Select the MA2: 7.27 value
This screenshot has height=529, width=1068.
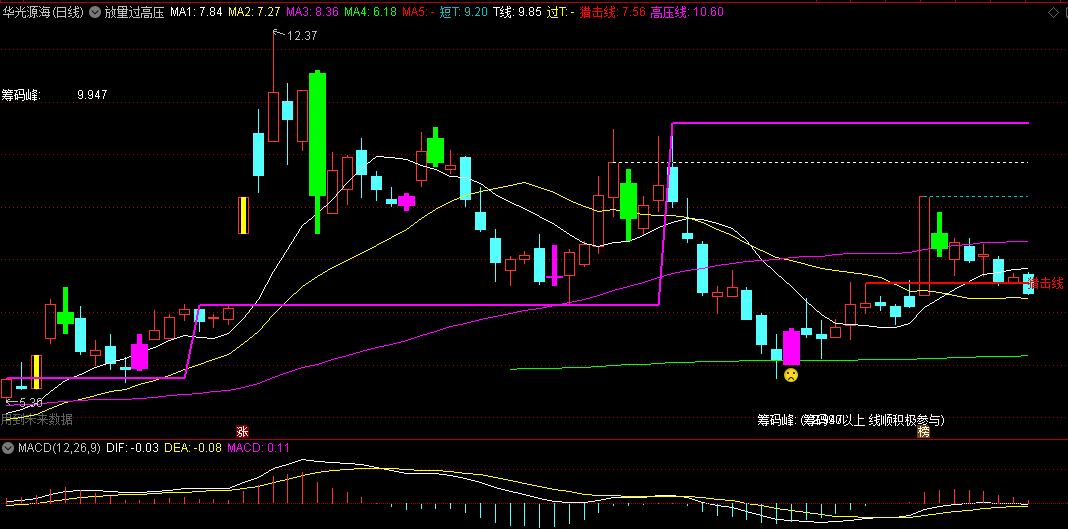[x=254, y=12]
